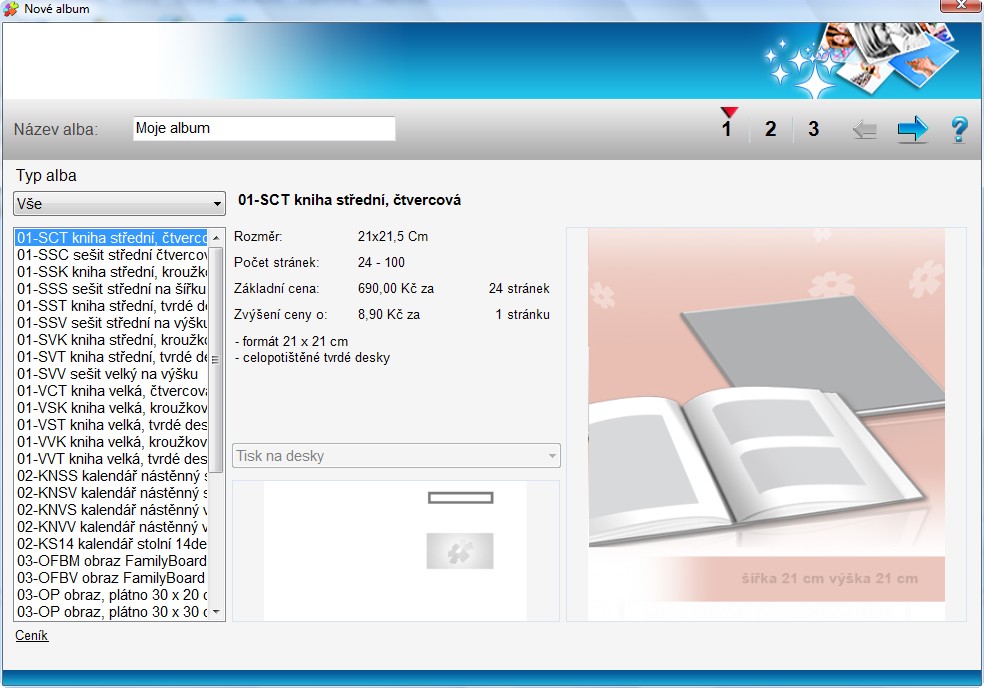Image resolution: width=984 pixels, height=688 pixels.
Task: Select 01-VCT kniha velká, čtvercová
Action: click(x=112, y=390)
